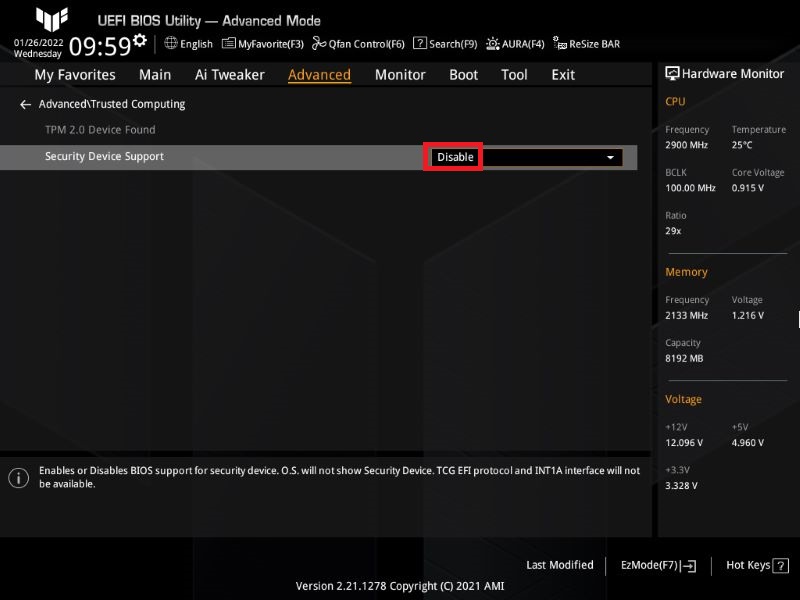The height and width of the screenshot is (600, 800).
Task: Click BCLK value 100.00 MHz
Action: 690,188
